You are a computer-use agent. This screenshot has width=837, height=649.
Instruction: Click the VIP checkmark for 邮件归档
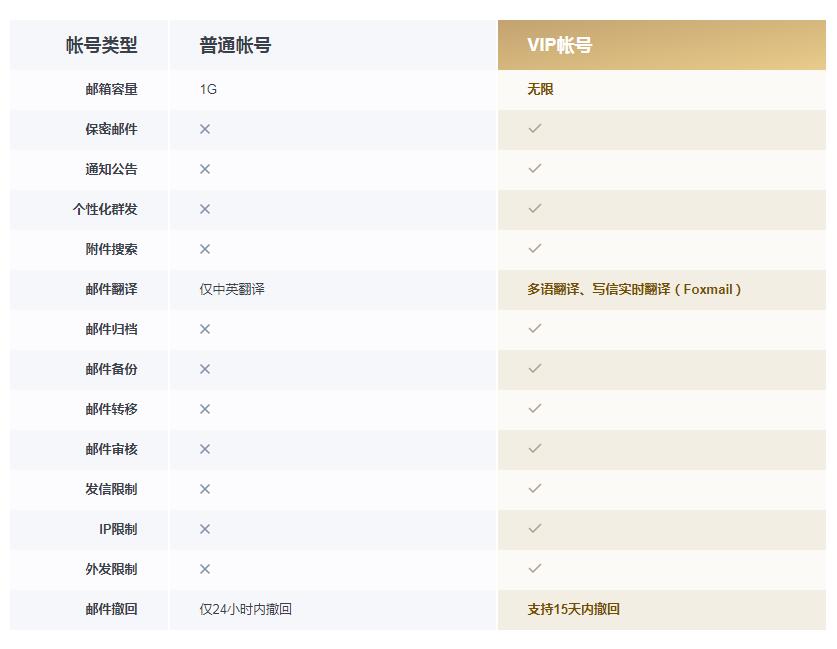tap(535, 329)
